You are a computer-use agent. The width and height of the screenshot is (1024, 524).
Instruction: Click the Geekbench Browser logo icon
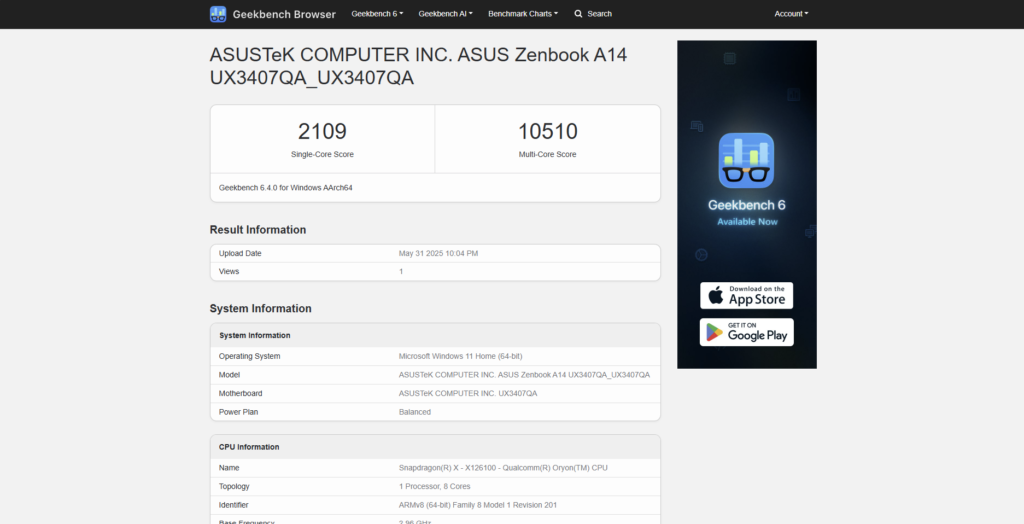click(218, 14)
